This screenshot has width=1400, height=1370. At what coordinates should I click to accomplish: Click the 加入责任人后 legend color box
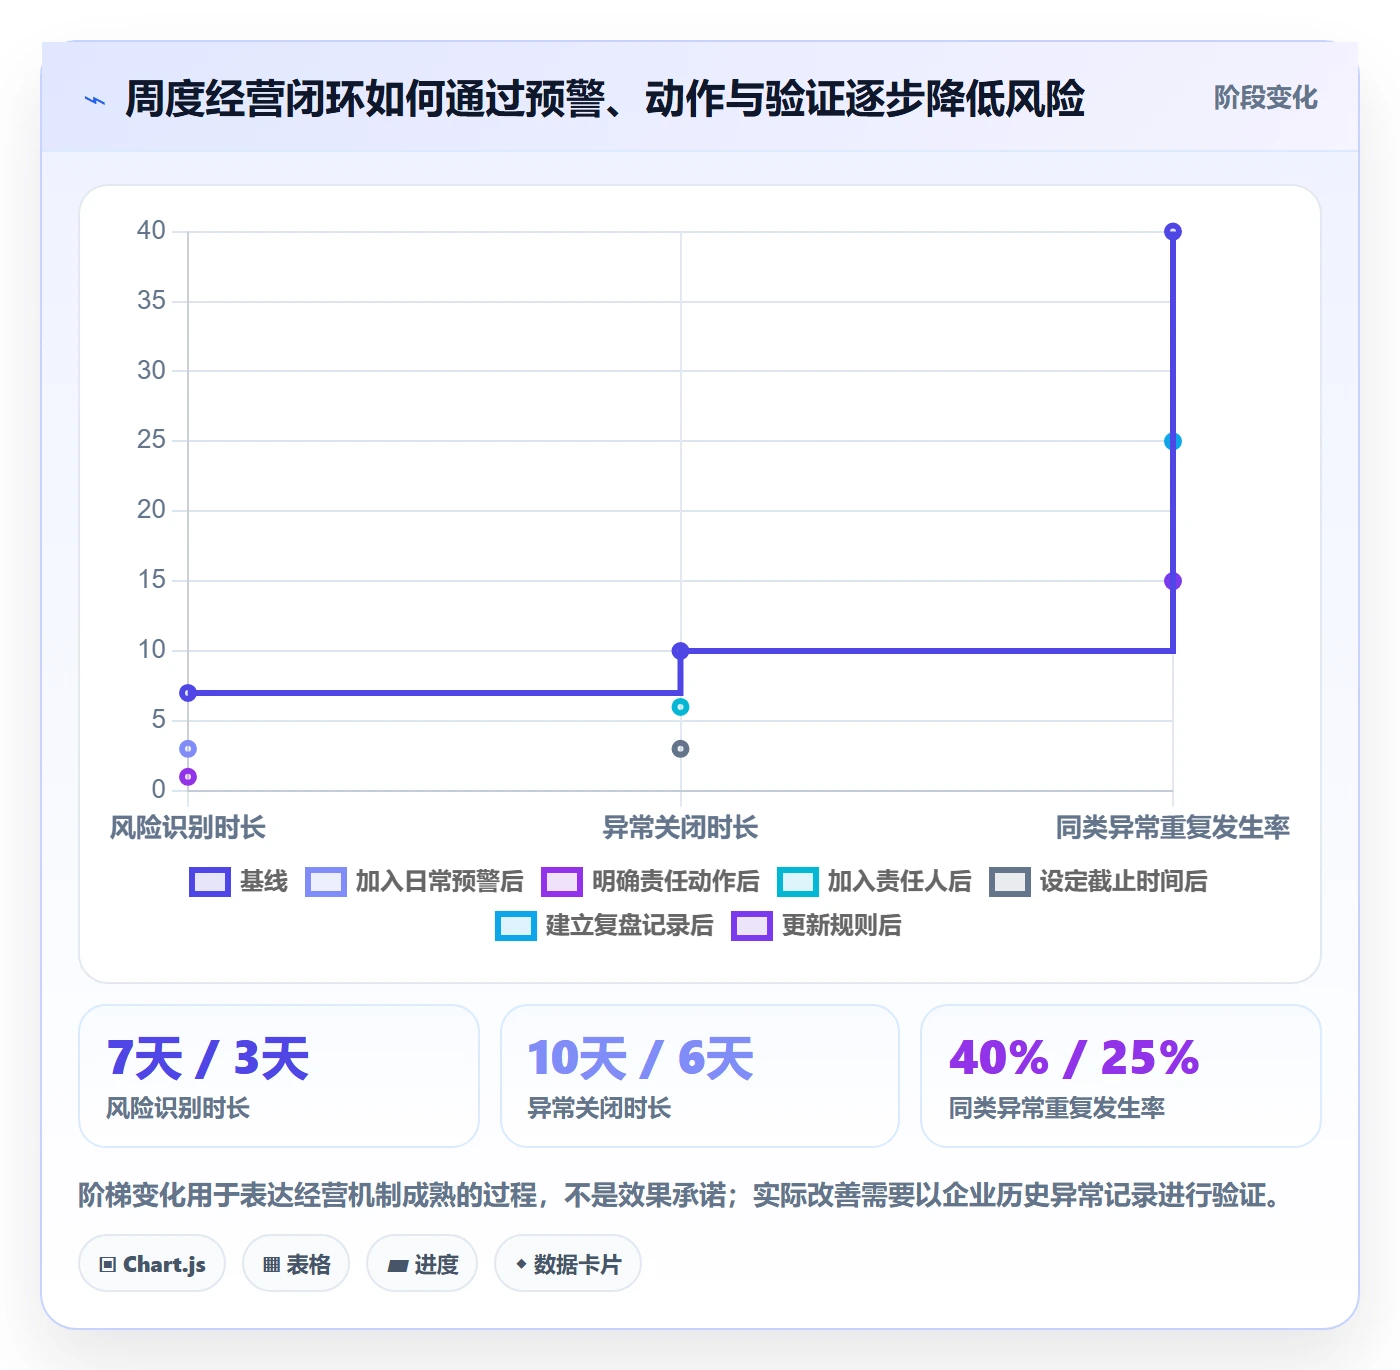(798, 882)
